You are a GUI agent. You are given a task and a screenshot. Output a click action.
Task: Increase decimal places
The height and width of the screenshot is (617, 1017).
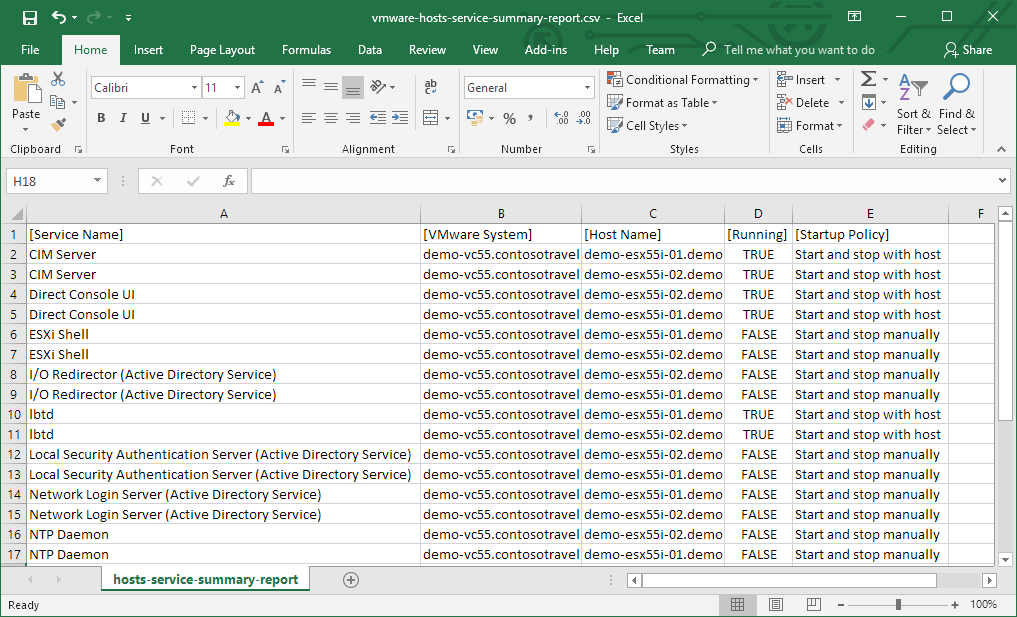point(561,118)
